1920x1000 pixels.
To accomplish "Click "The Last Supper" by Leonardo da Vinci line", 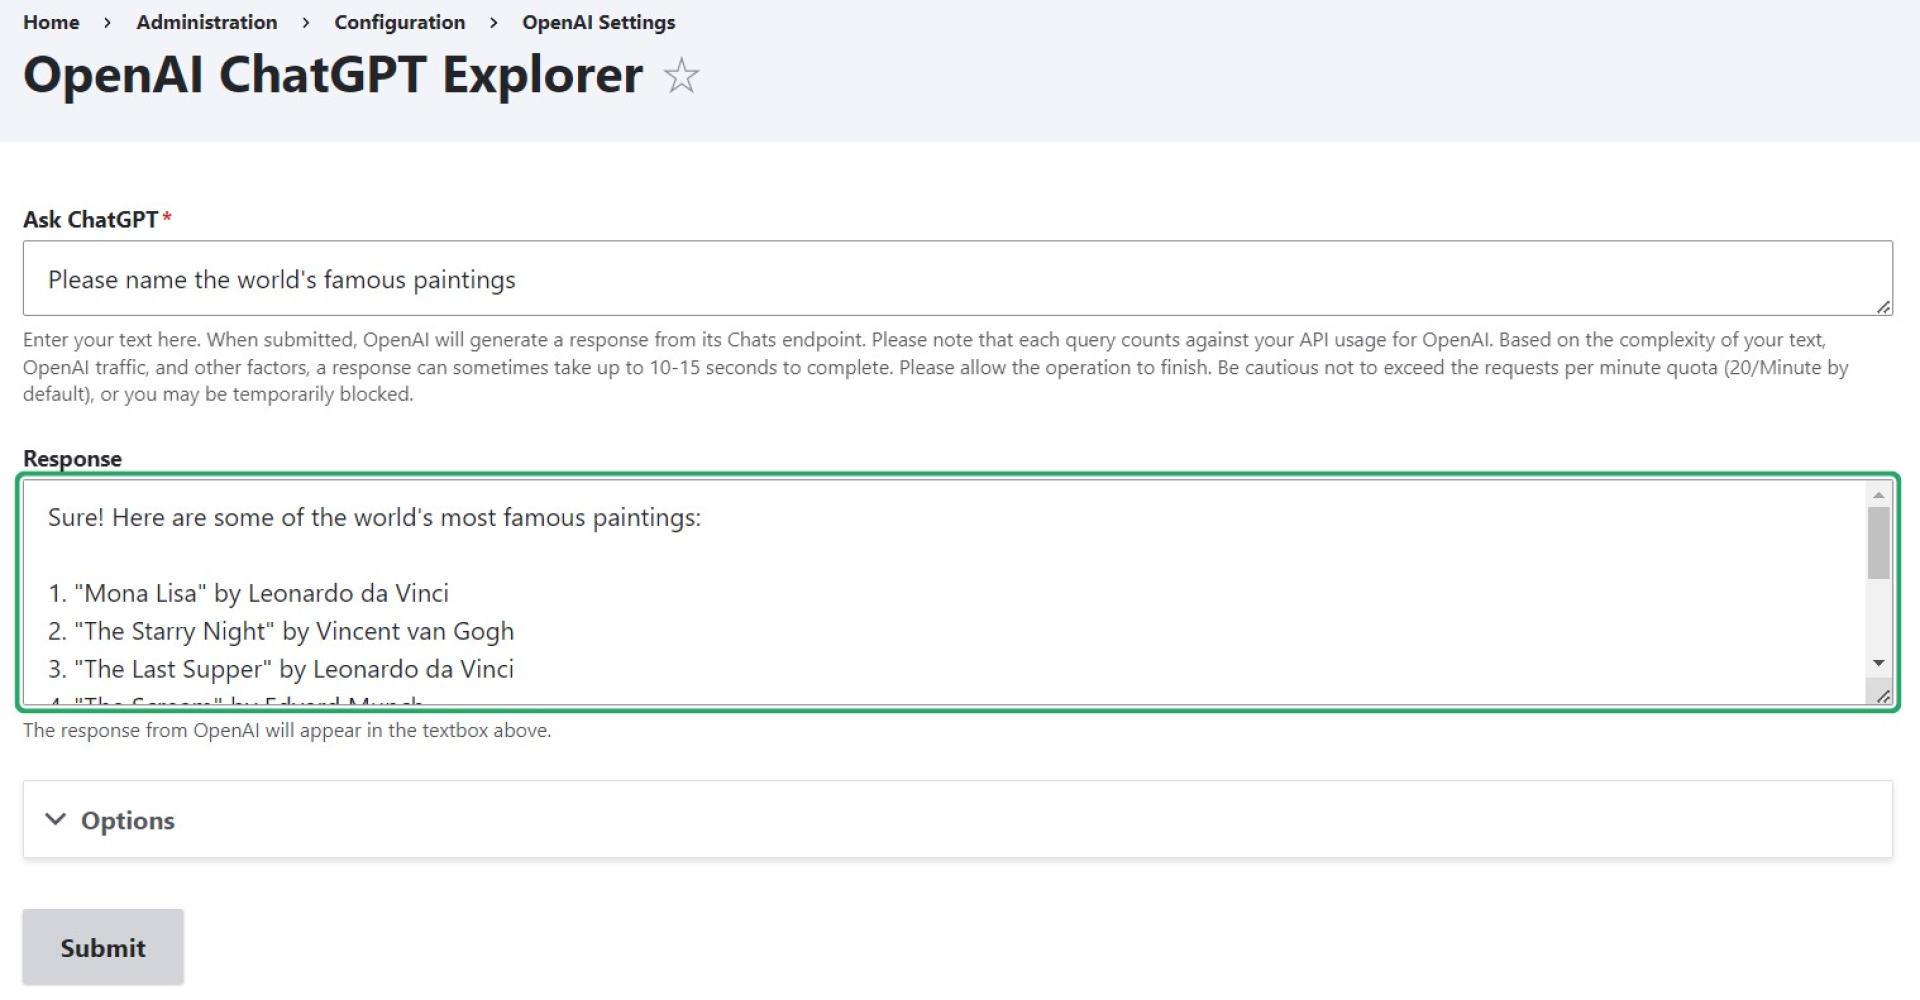I will pos(281,669).
